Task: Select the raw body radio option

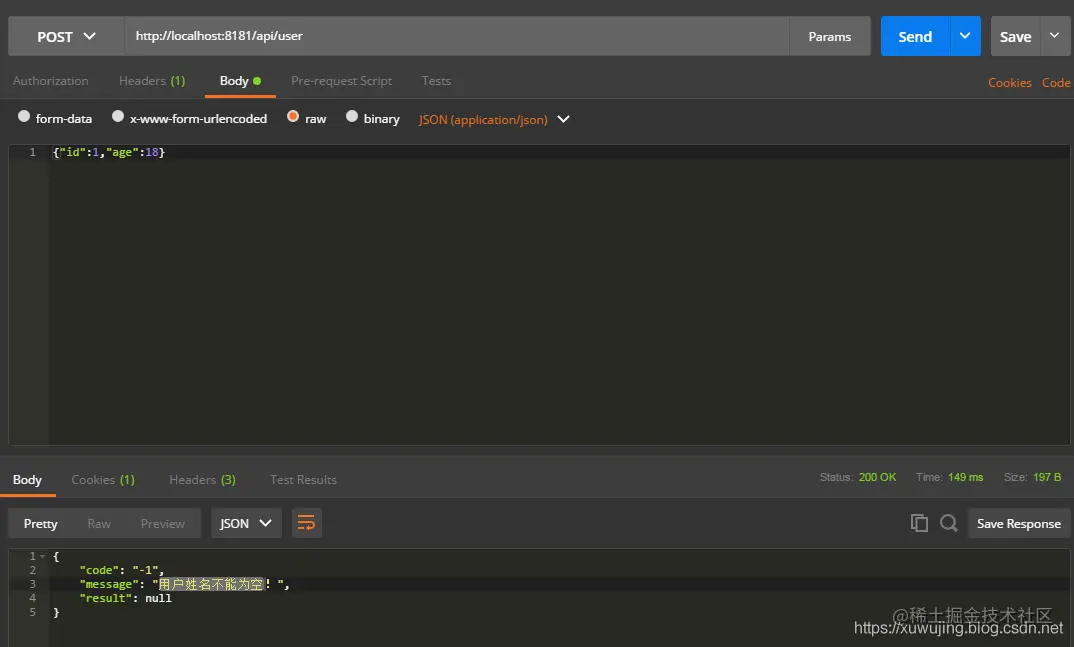Action: (x=293, y=116)
